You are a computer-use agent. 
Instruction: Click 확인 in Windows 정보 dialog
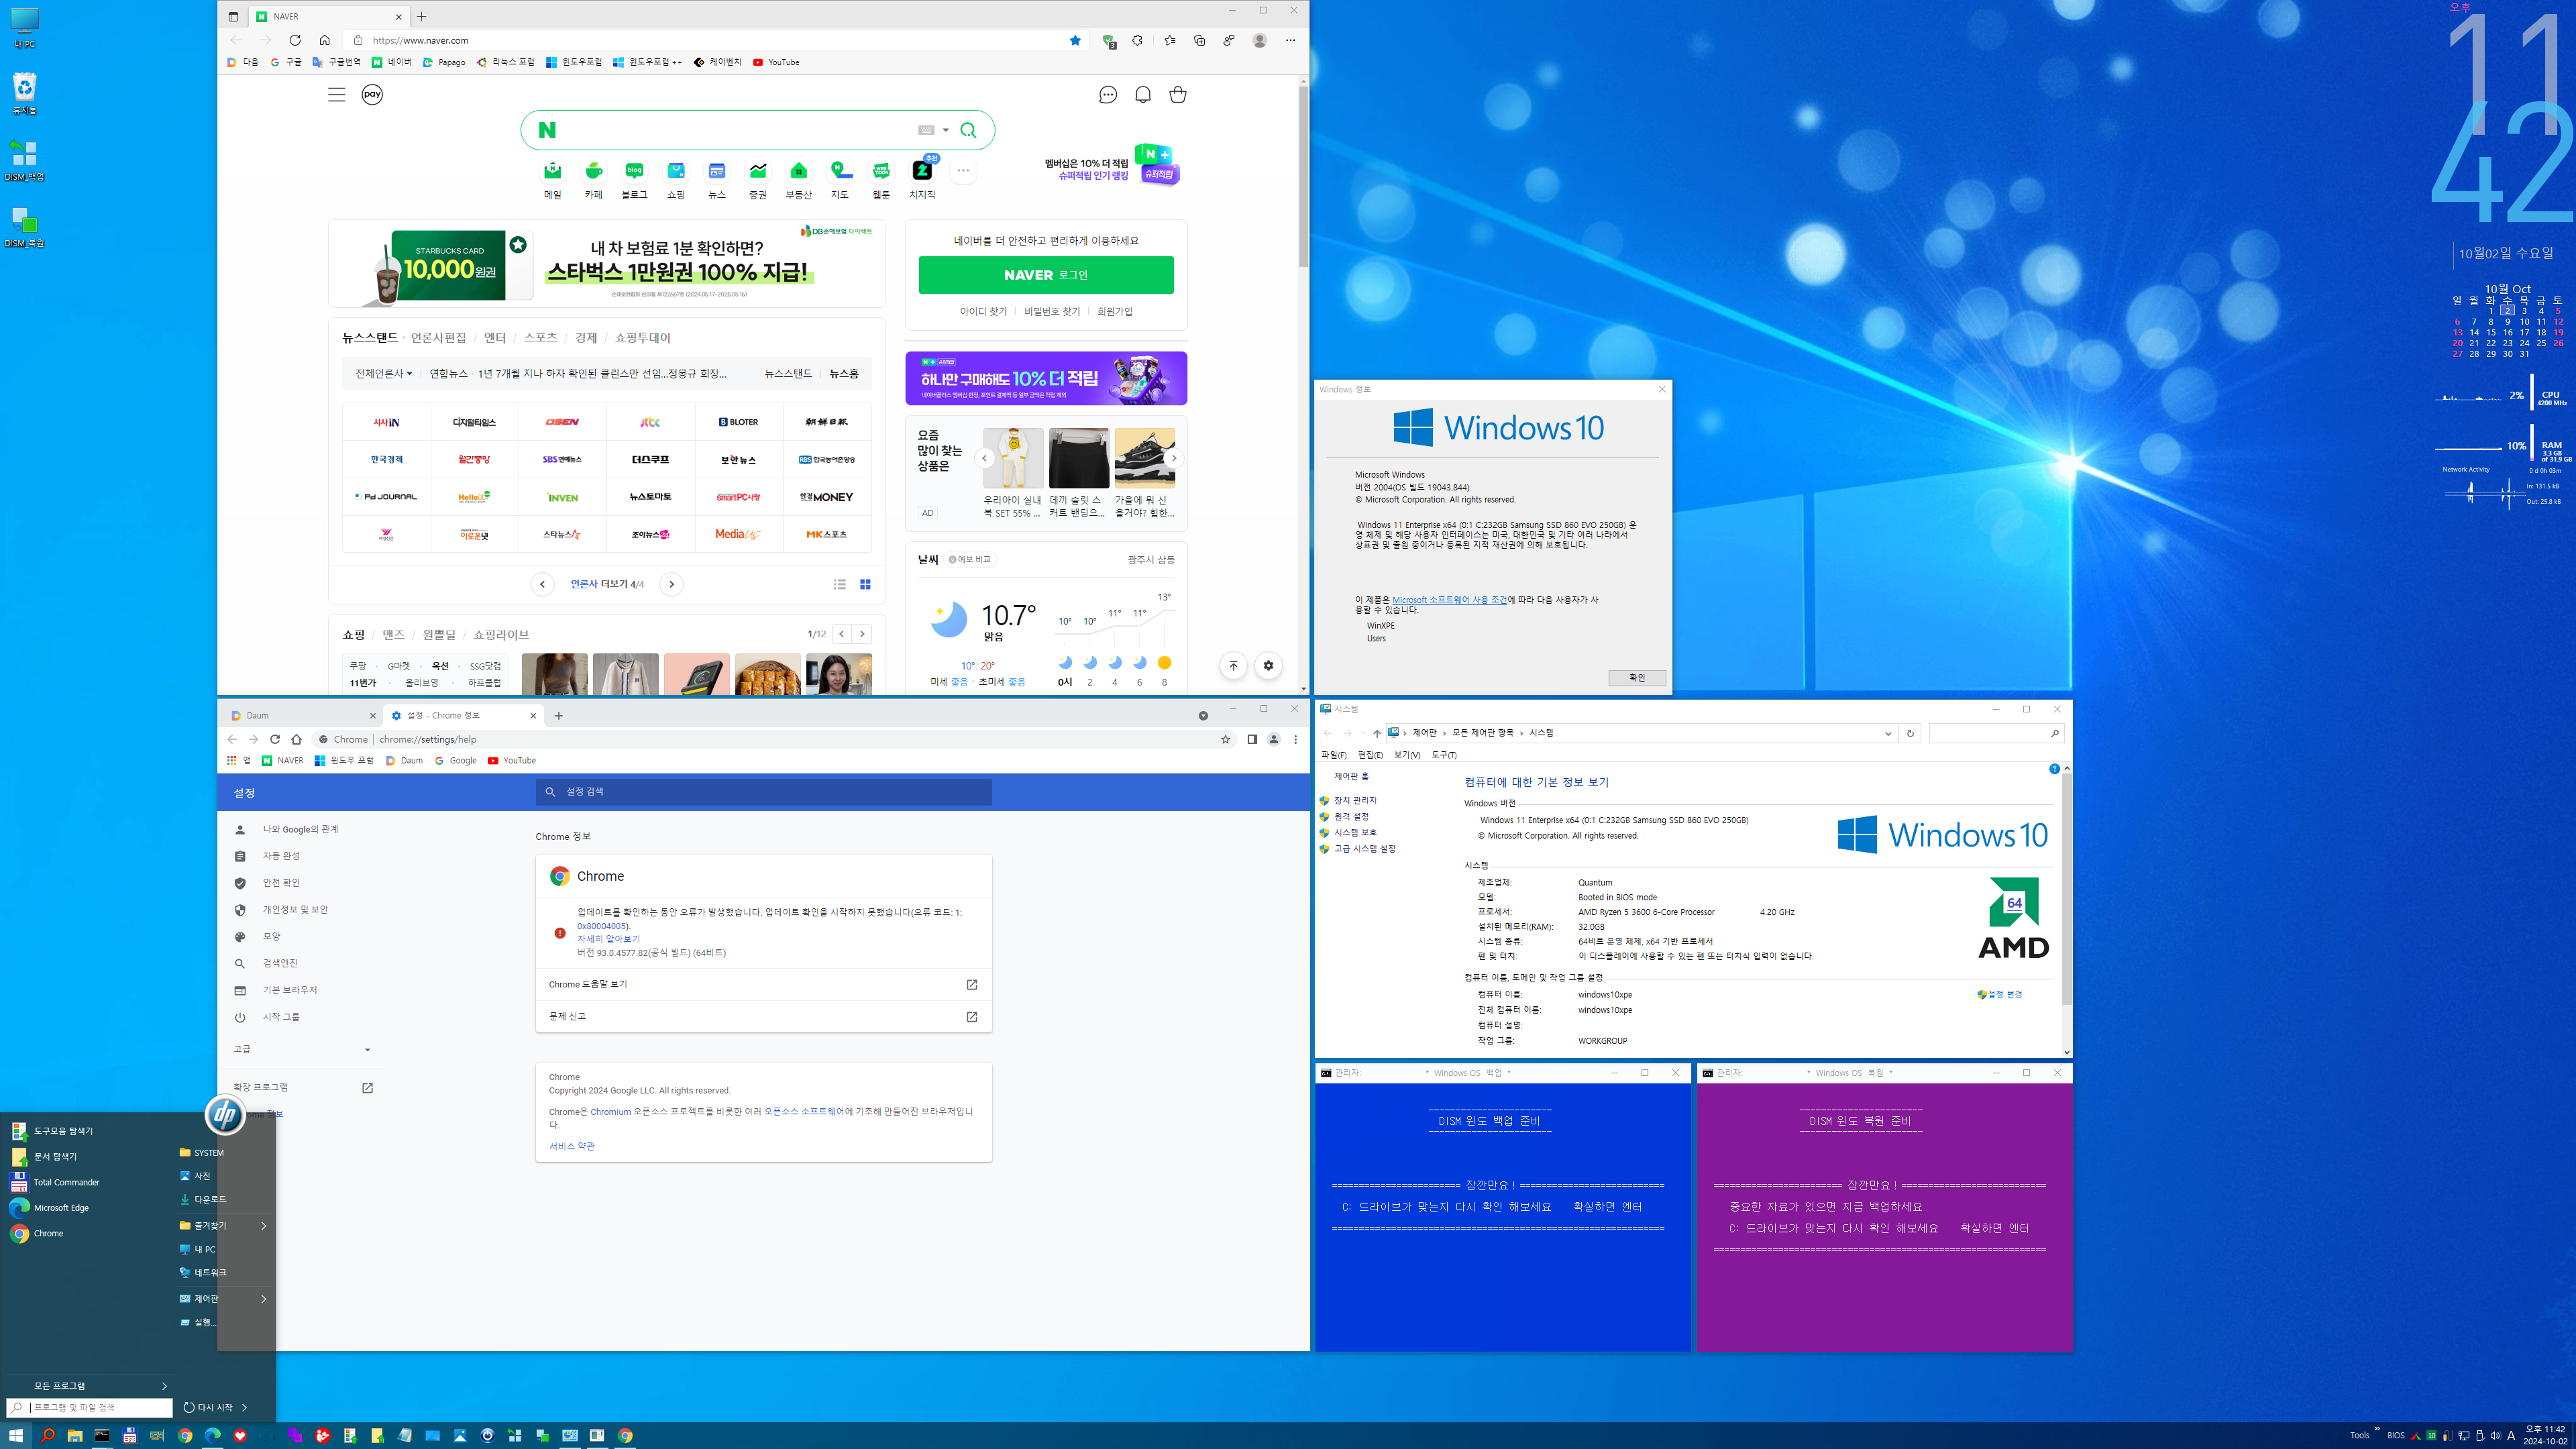[x=1636, y=678]
